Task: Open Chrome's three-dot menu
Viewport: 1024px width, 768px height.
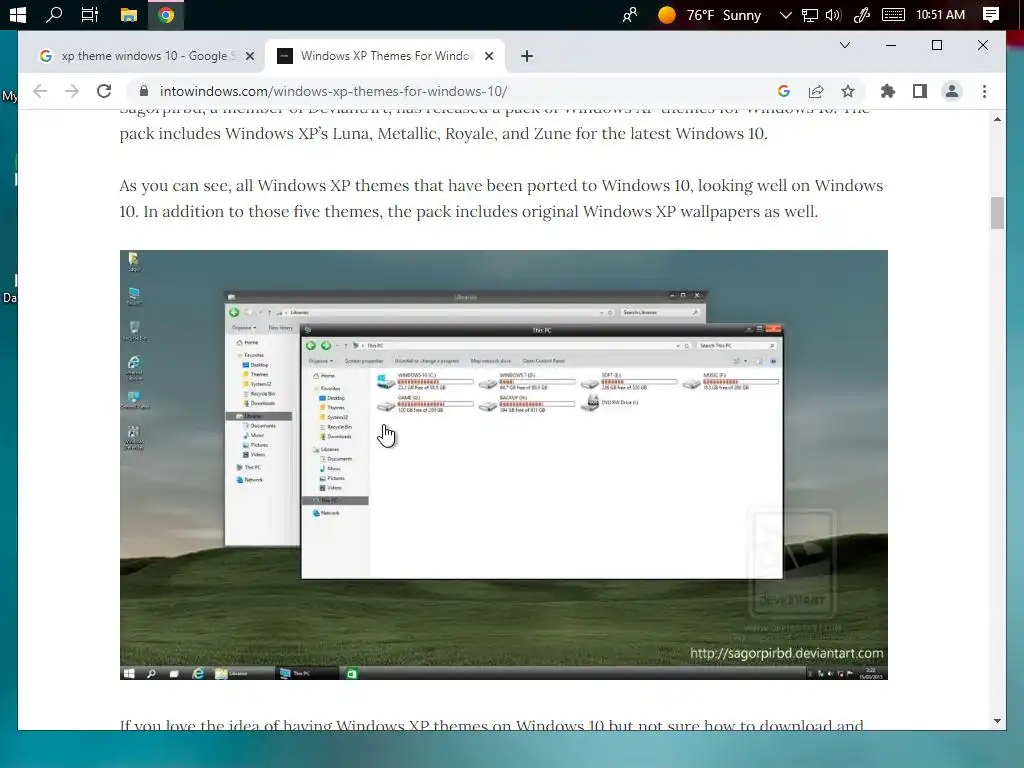Action: tap(984, 91)
